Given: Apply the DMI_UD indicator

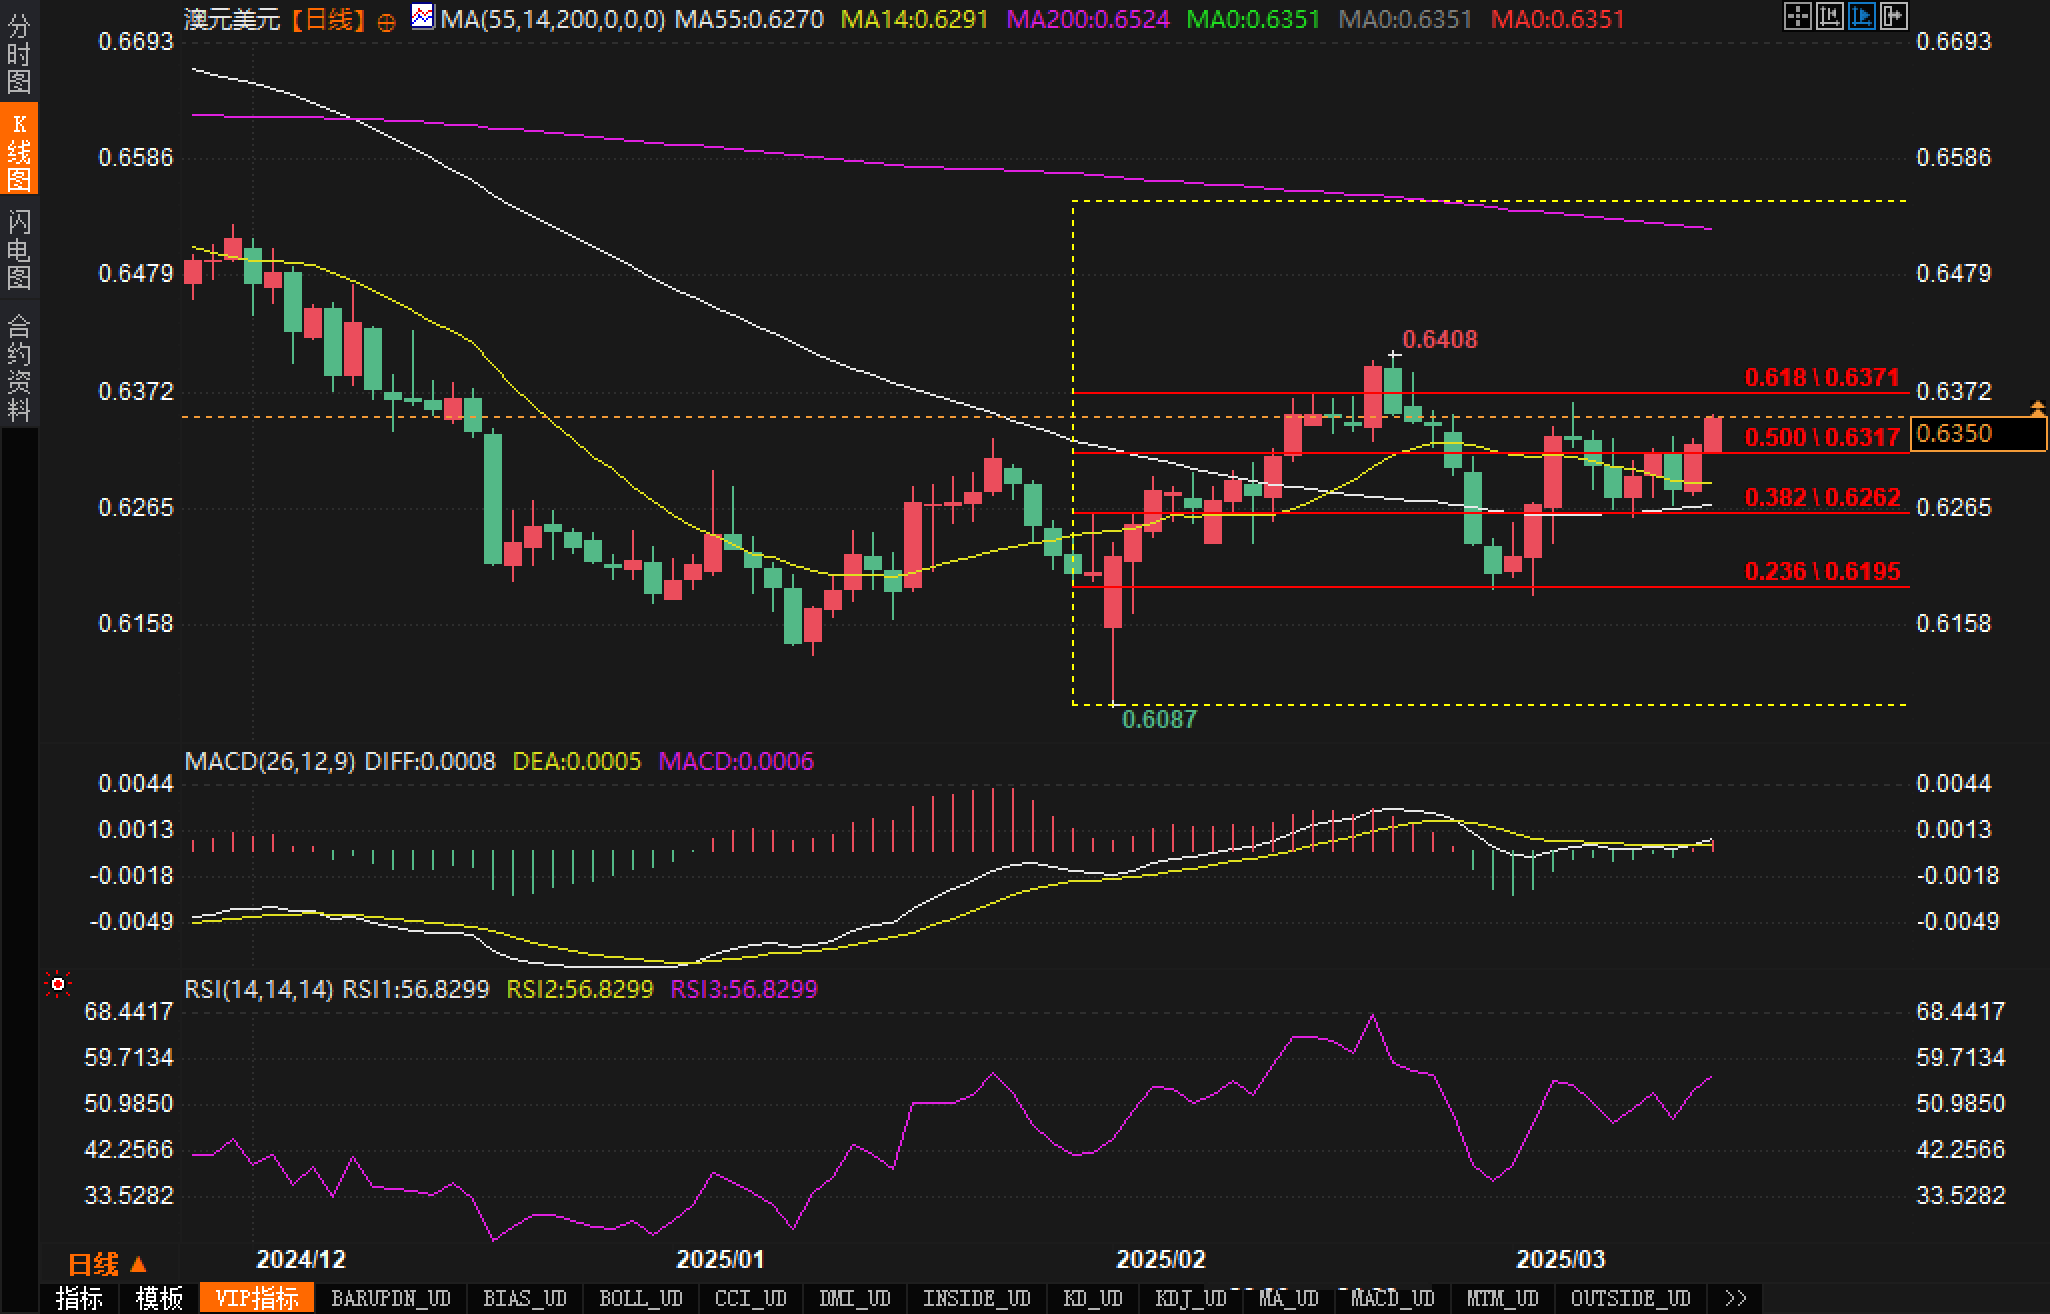Looking at the screenshot, I should pos(855,1298).
